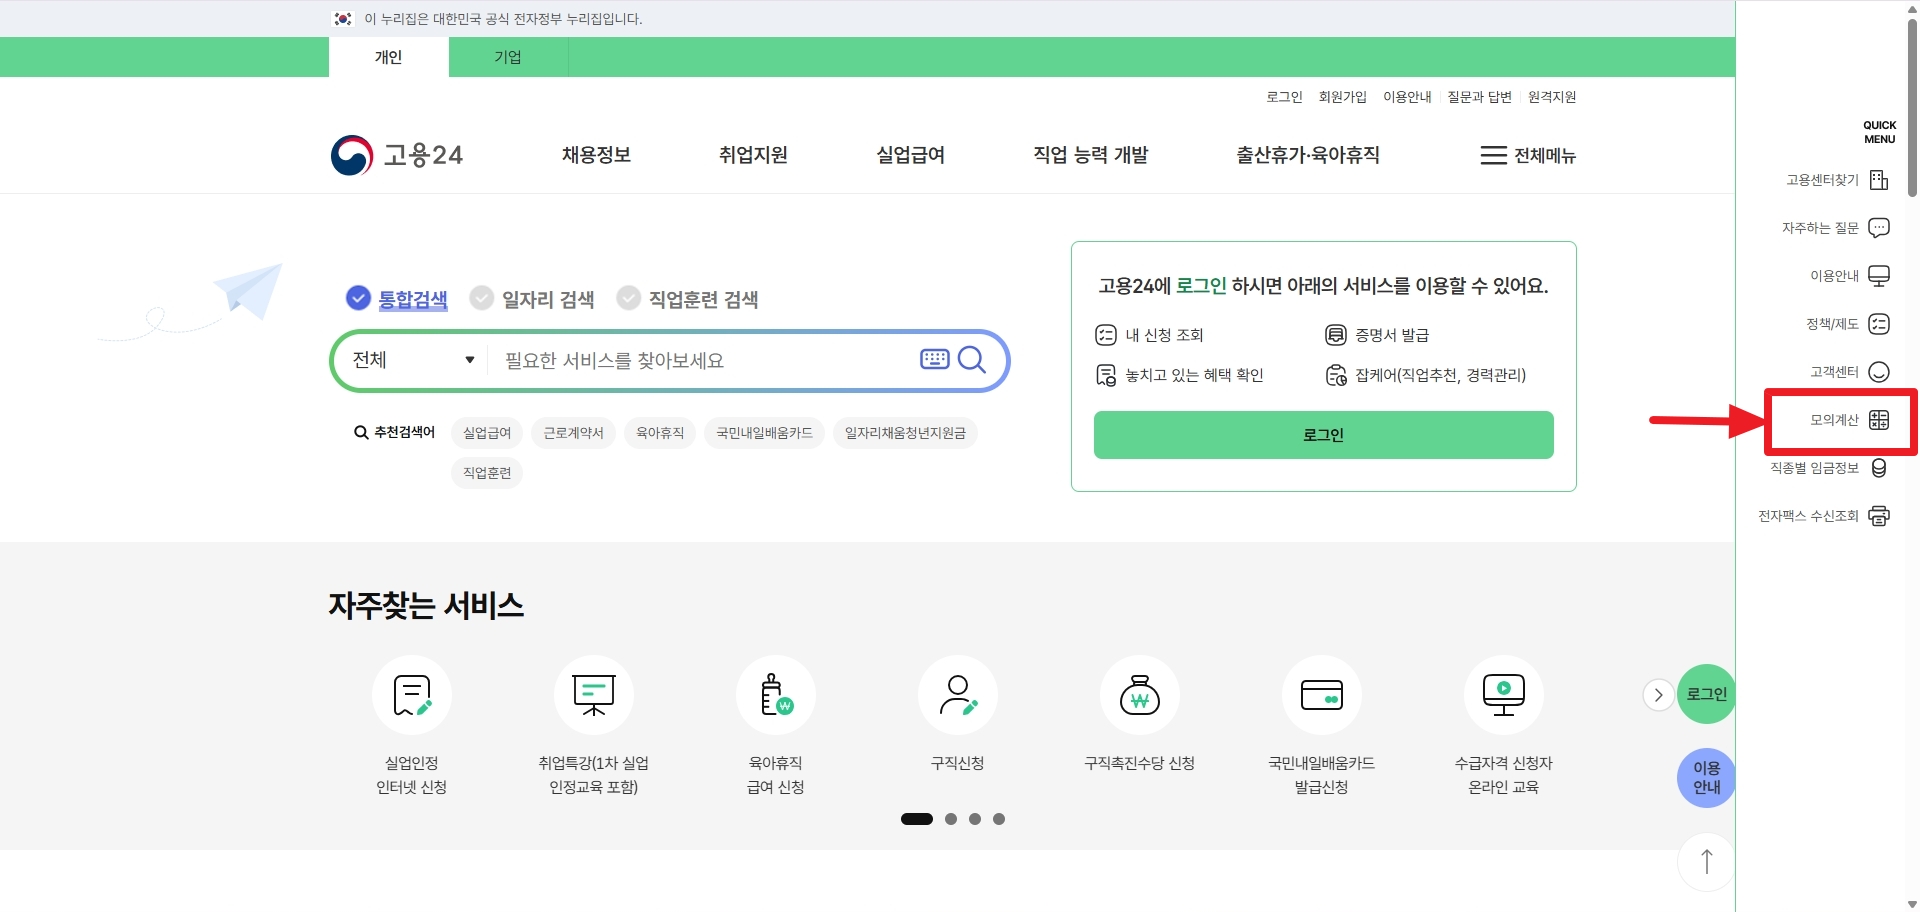
Task: Click the 근로계약서 recommended keyword
Action: tap(573, 433)
